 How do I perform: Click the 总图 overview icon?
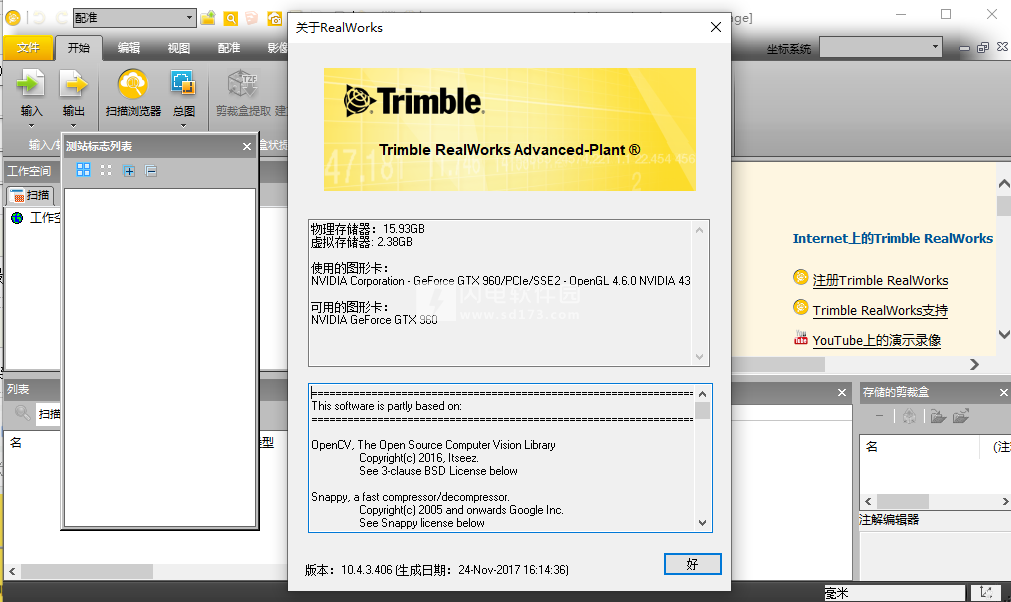pos(183,84)
